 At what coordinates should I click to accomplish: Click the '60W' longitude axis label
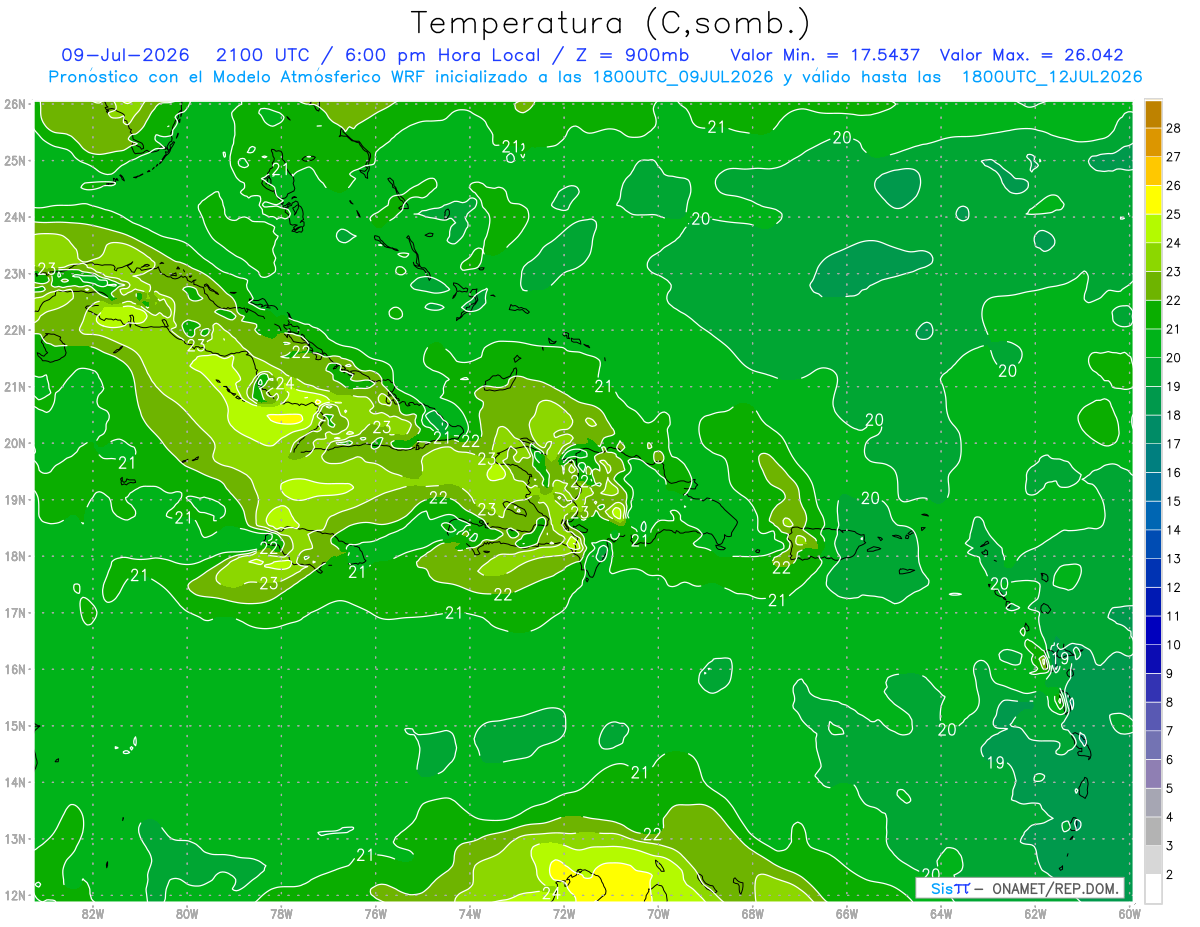coord(1128,913)
